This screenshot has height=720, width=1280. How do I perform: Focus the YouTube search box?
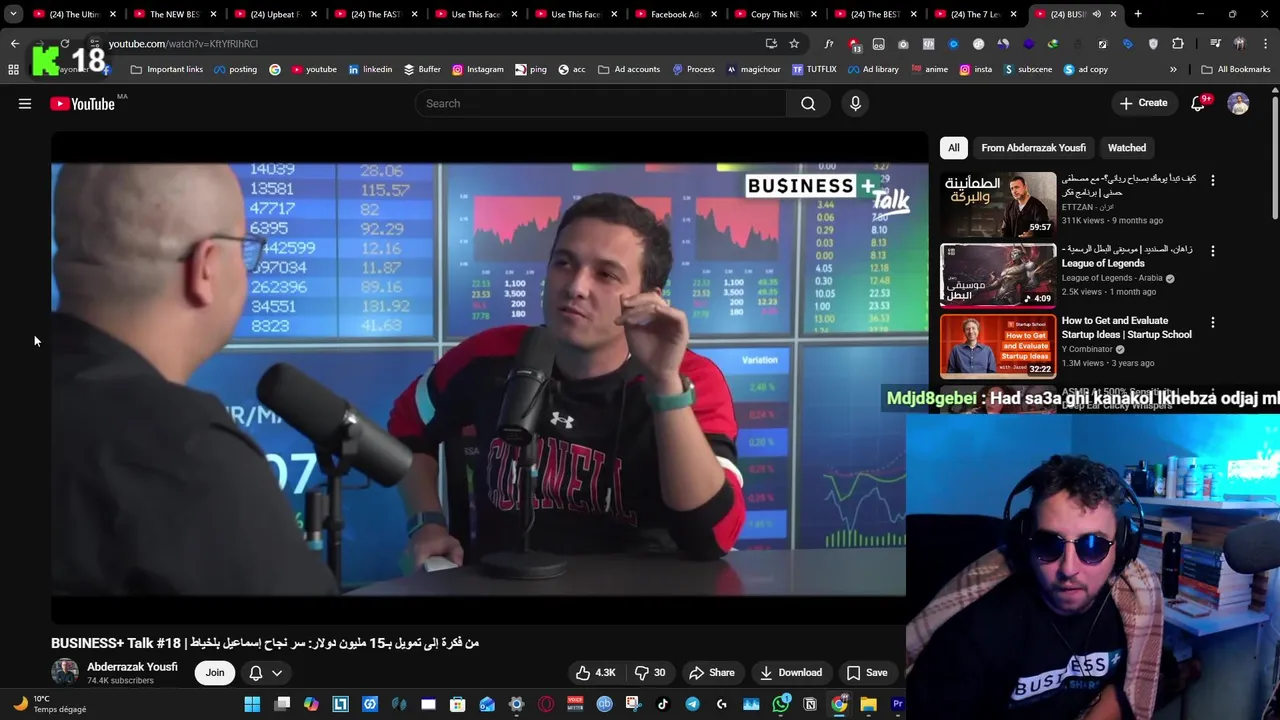click(x=600, y=103)
